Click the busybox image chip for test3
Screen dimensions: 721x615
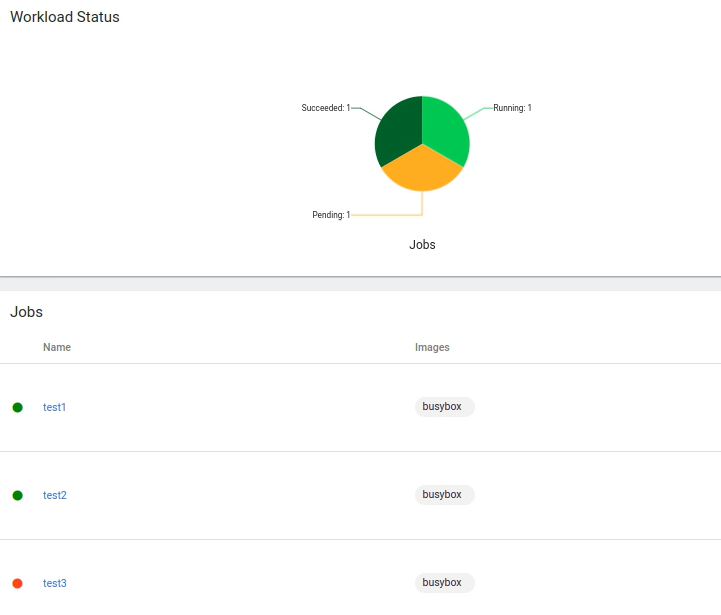tap(444, 583)
